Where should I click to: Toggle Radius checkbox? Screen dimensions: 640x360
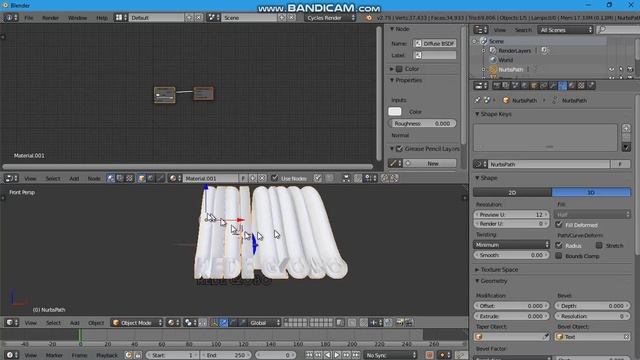click(559, 245)
